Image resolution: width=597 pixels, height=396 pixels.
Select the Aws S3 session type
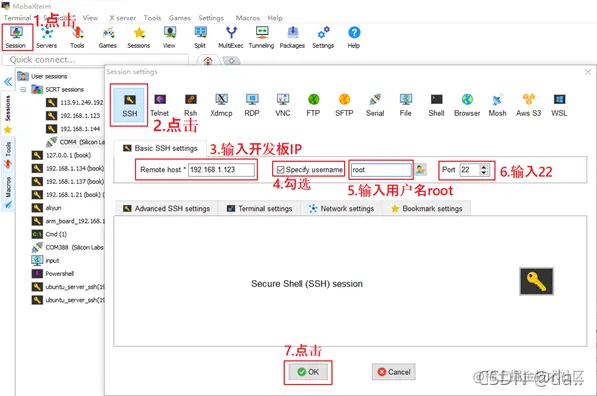click(x=528, y=105)
